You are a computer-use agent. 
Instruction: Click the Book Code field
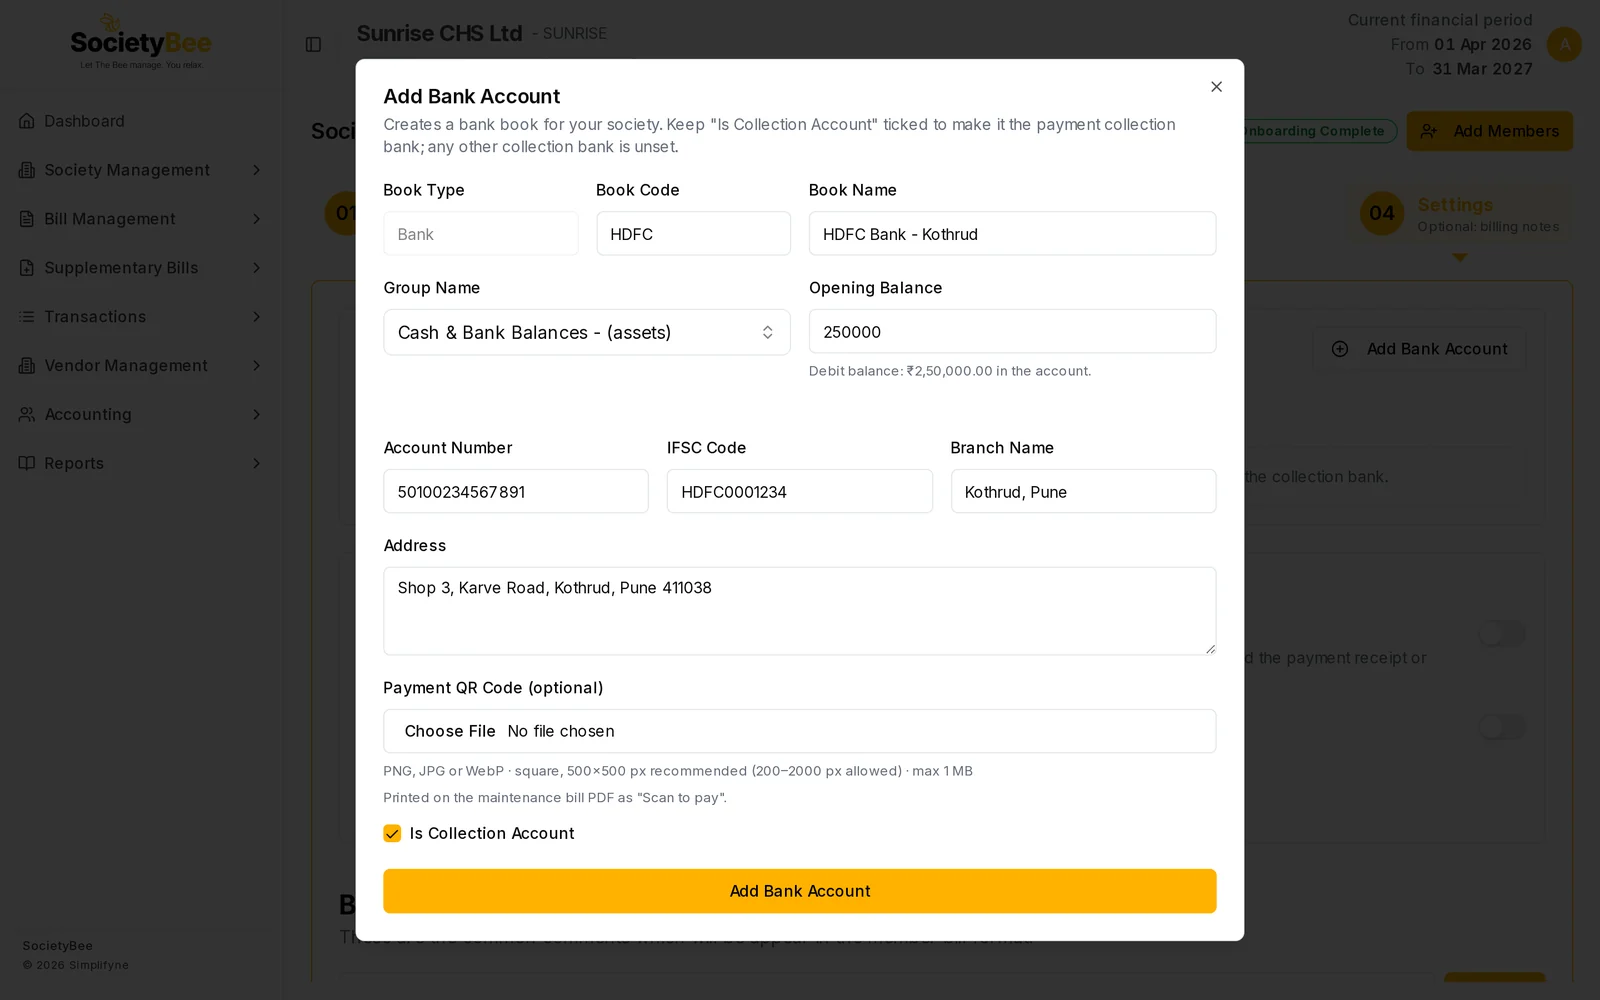(x=693, y=233)
